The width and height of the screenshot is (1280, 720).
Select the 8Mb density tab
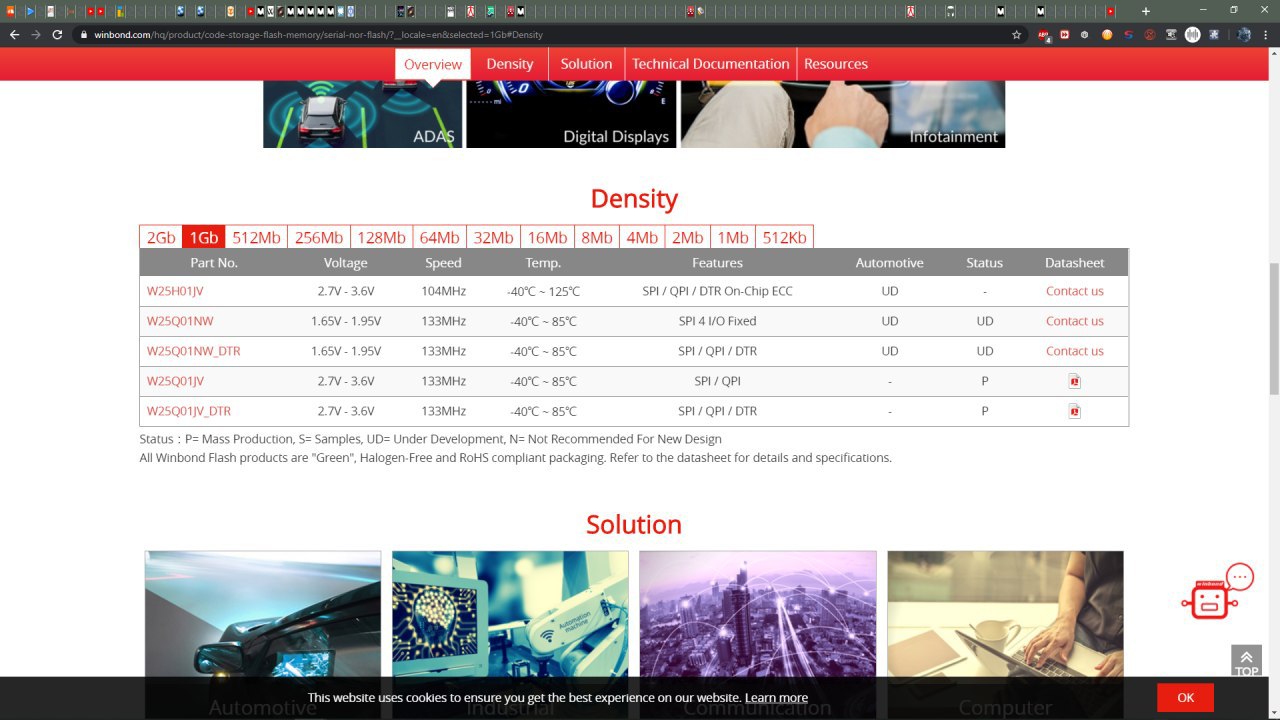tap(597, 237)
